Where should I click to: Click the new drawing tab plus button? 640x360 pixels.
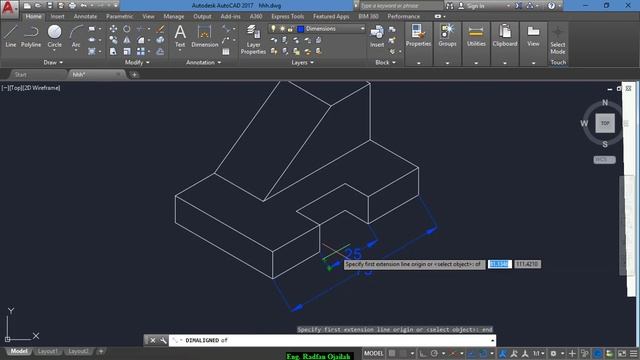[134, 75]
